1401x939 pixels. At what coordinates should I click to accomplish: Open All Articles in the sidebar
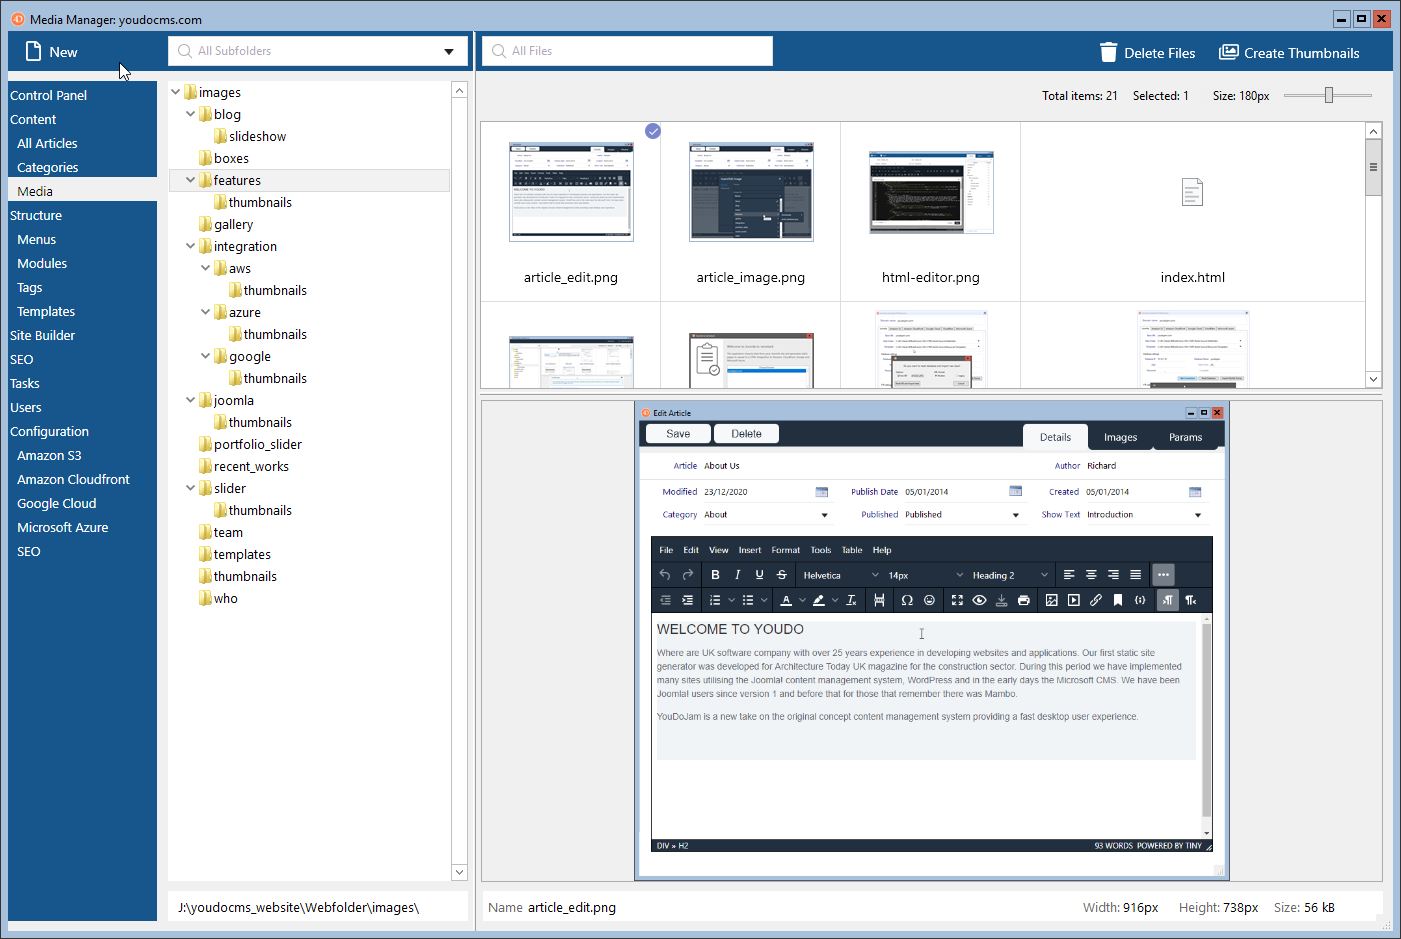tap(47, 143)
